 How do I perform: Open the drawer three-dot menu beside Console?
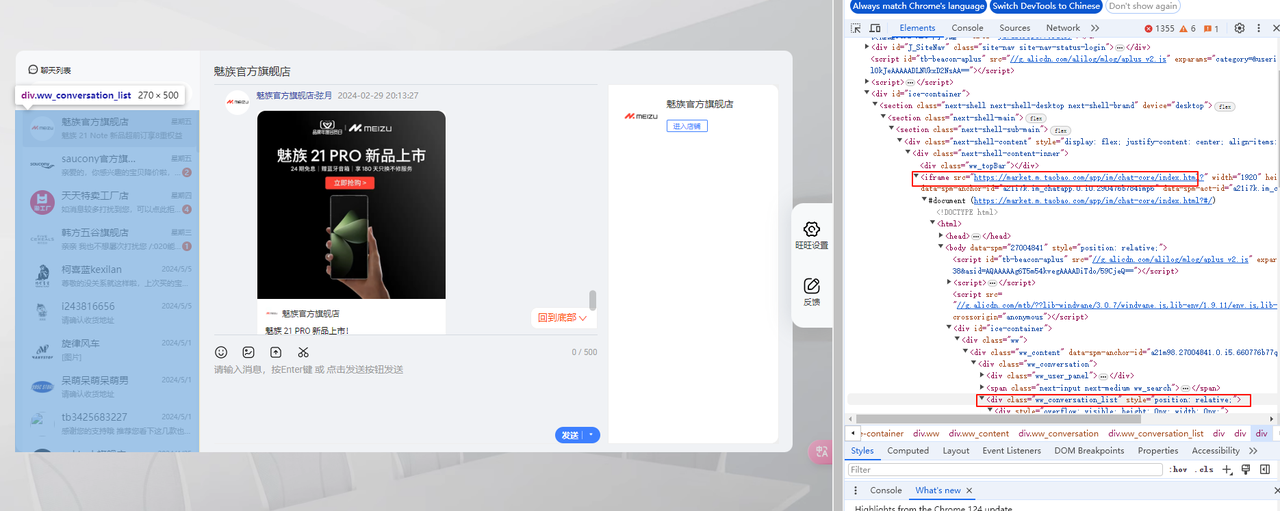click(x=857, y=490)
